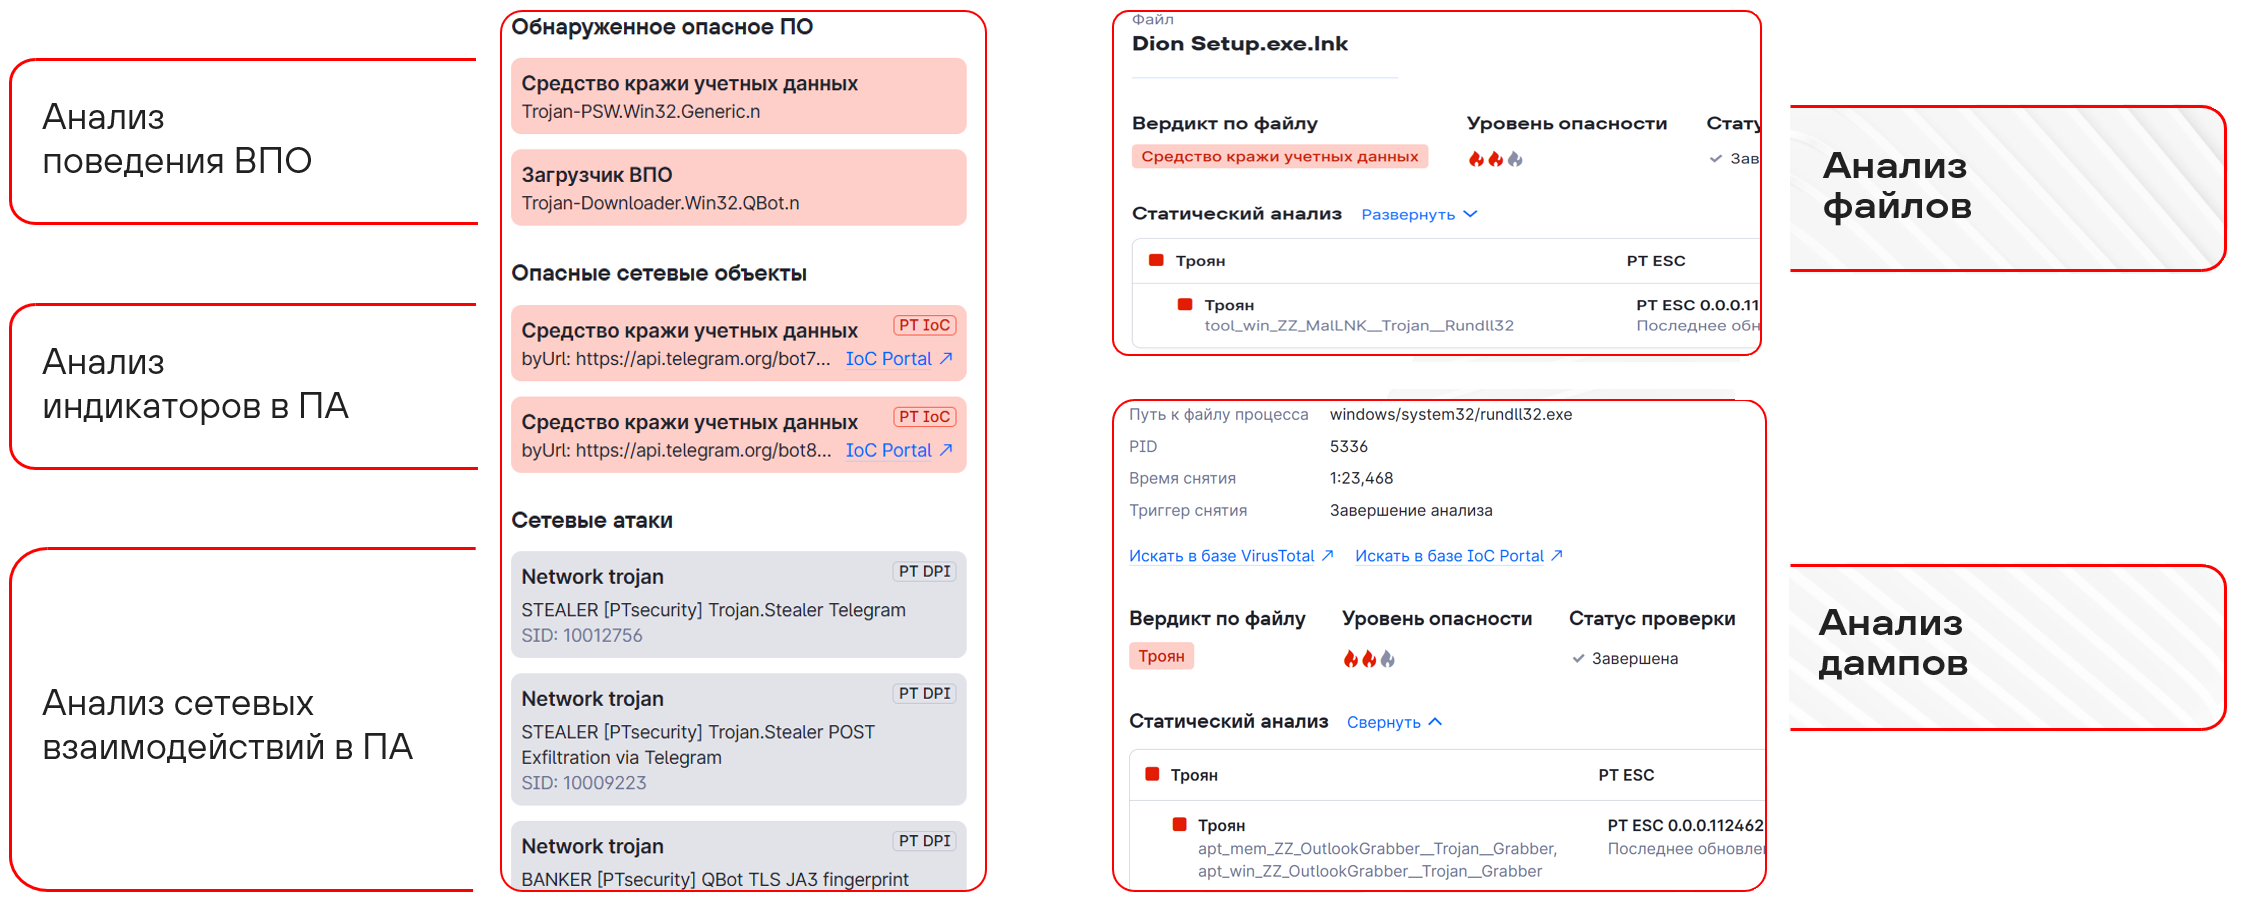Open the QBot TLS JA3 fingerprint card
Viewport: 2245px width, 903px height.
pos(738,856)
